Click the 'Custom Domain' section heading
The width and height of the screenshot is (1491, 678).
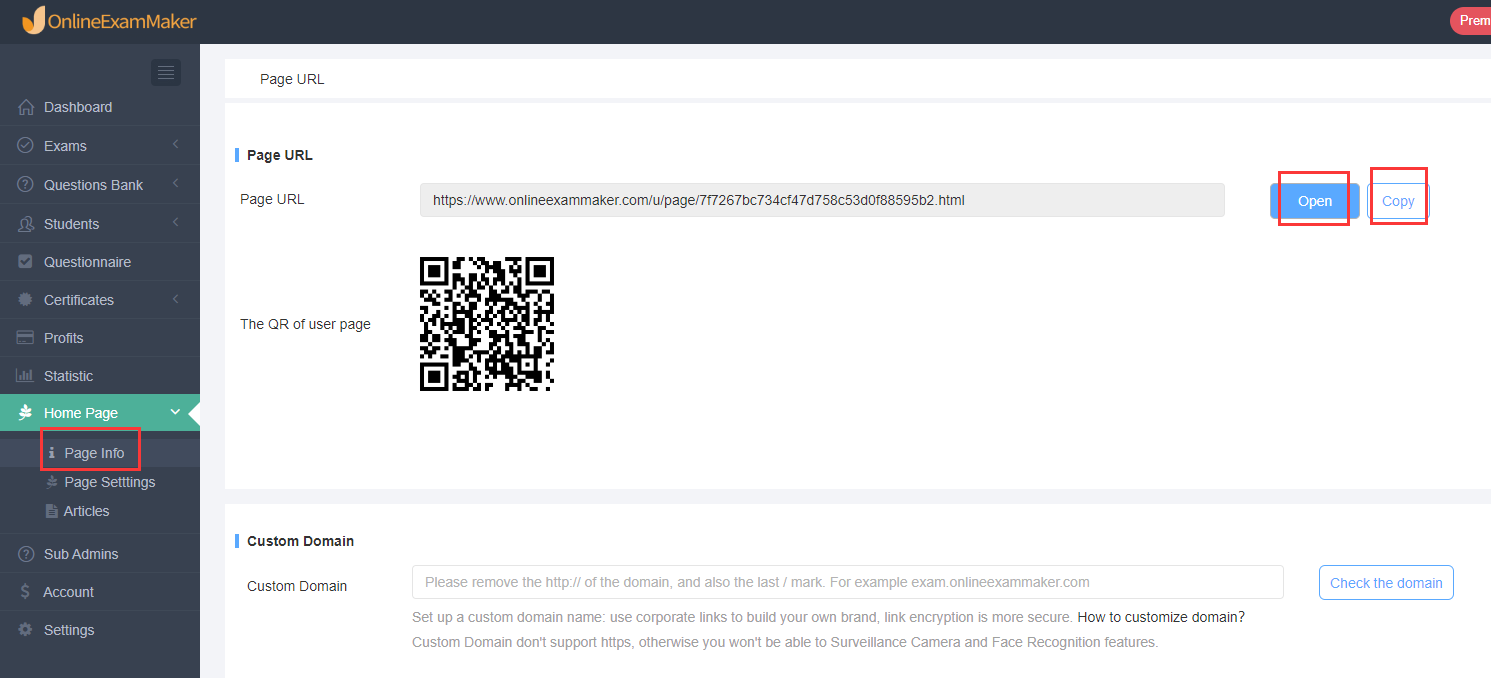pos(301,541)
